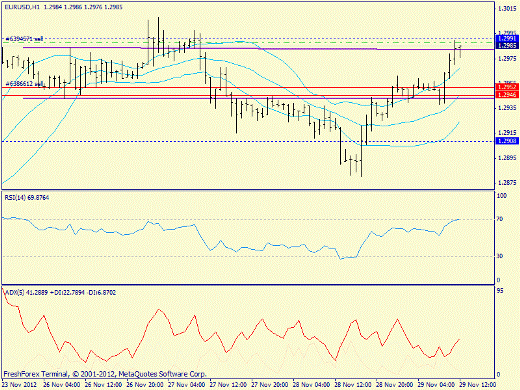Image resolution: width=520 pixels, height=390 pixels.
Task: Click the 26 Nov 20:00 time label
Action: [145, 385]
